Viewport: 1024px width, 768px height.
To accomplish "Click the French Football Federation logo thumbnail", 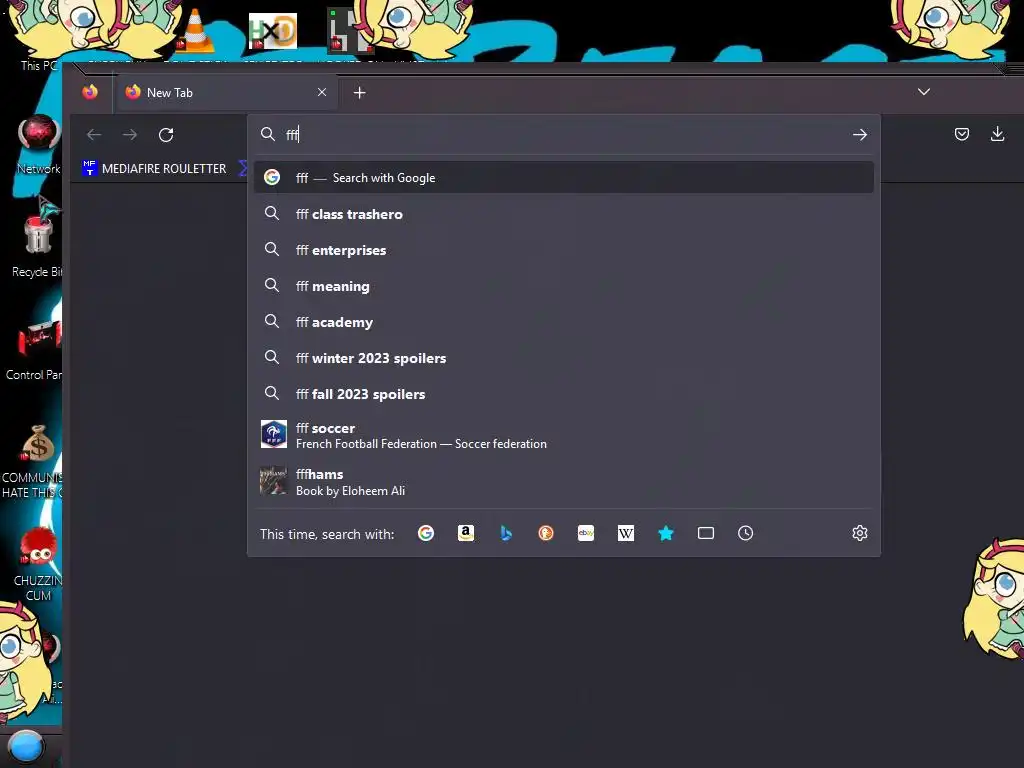I will coord(274,434).
